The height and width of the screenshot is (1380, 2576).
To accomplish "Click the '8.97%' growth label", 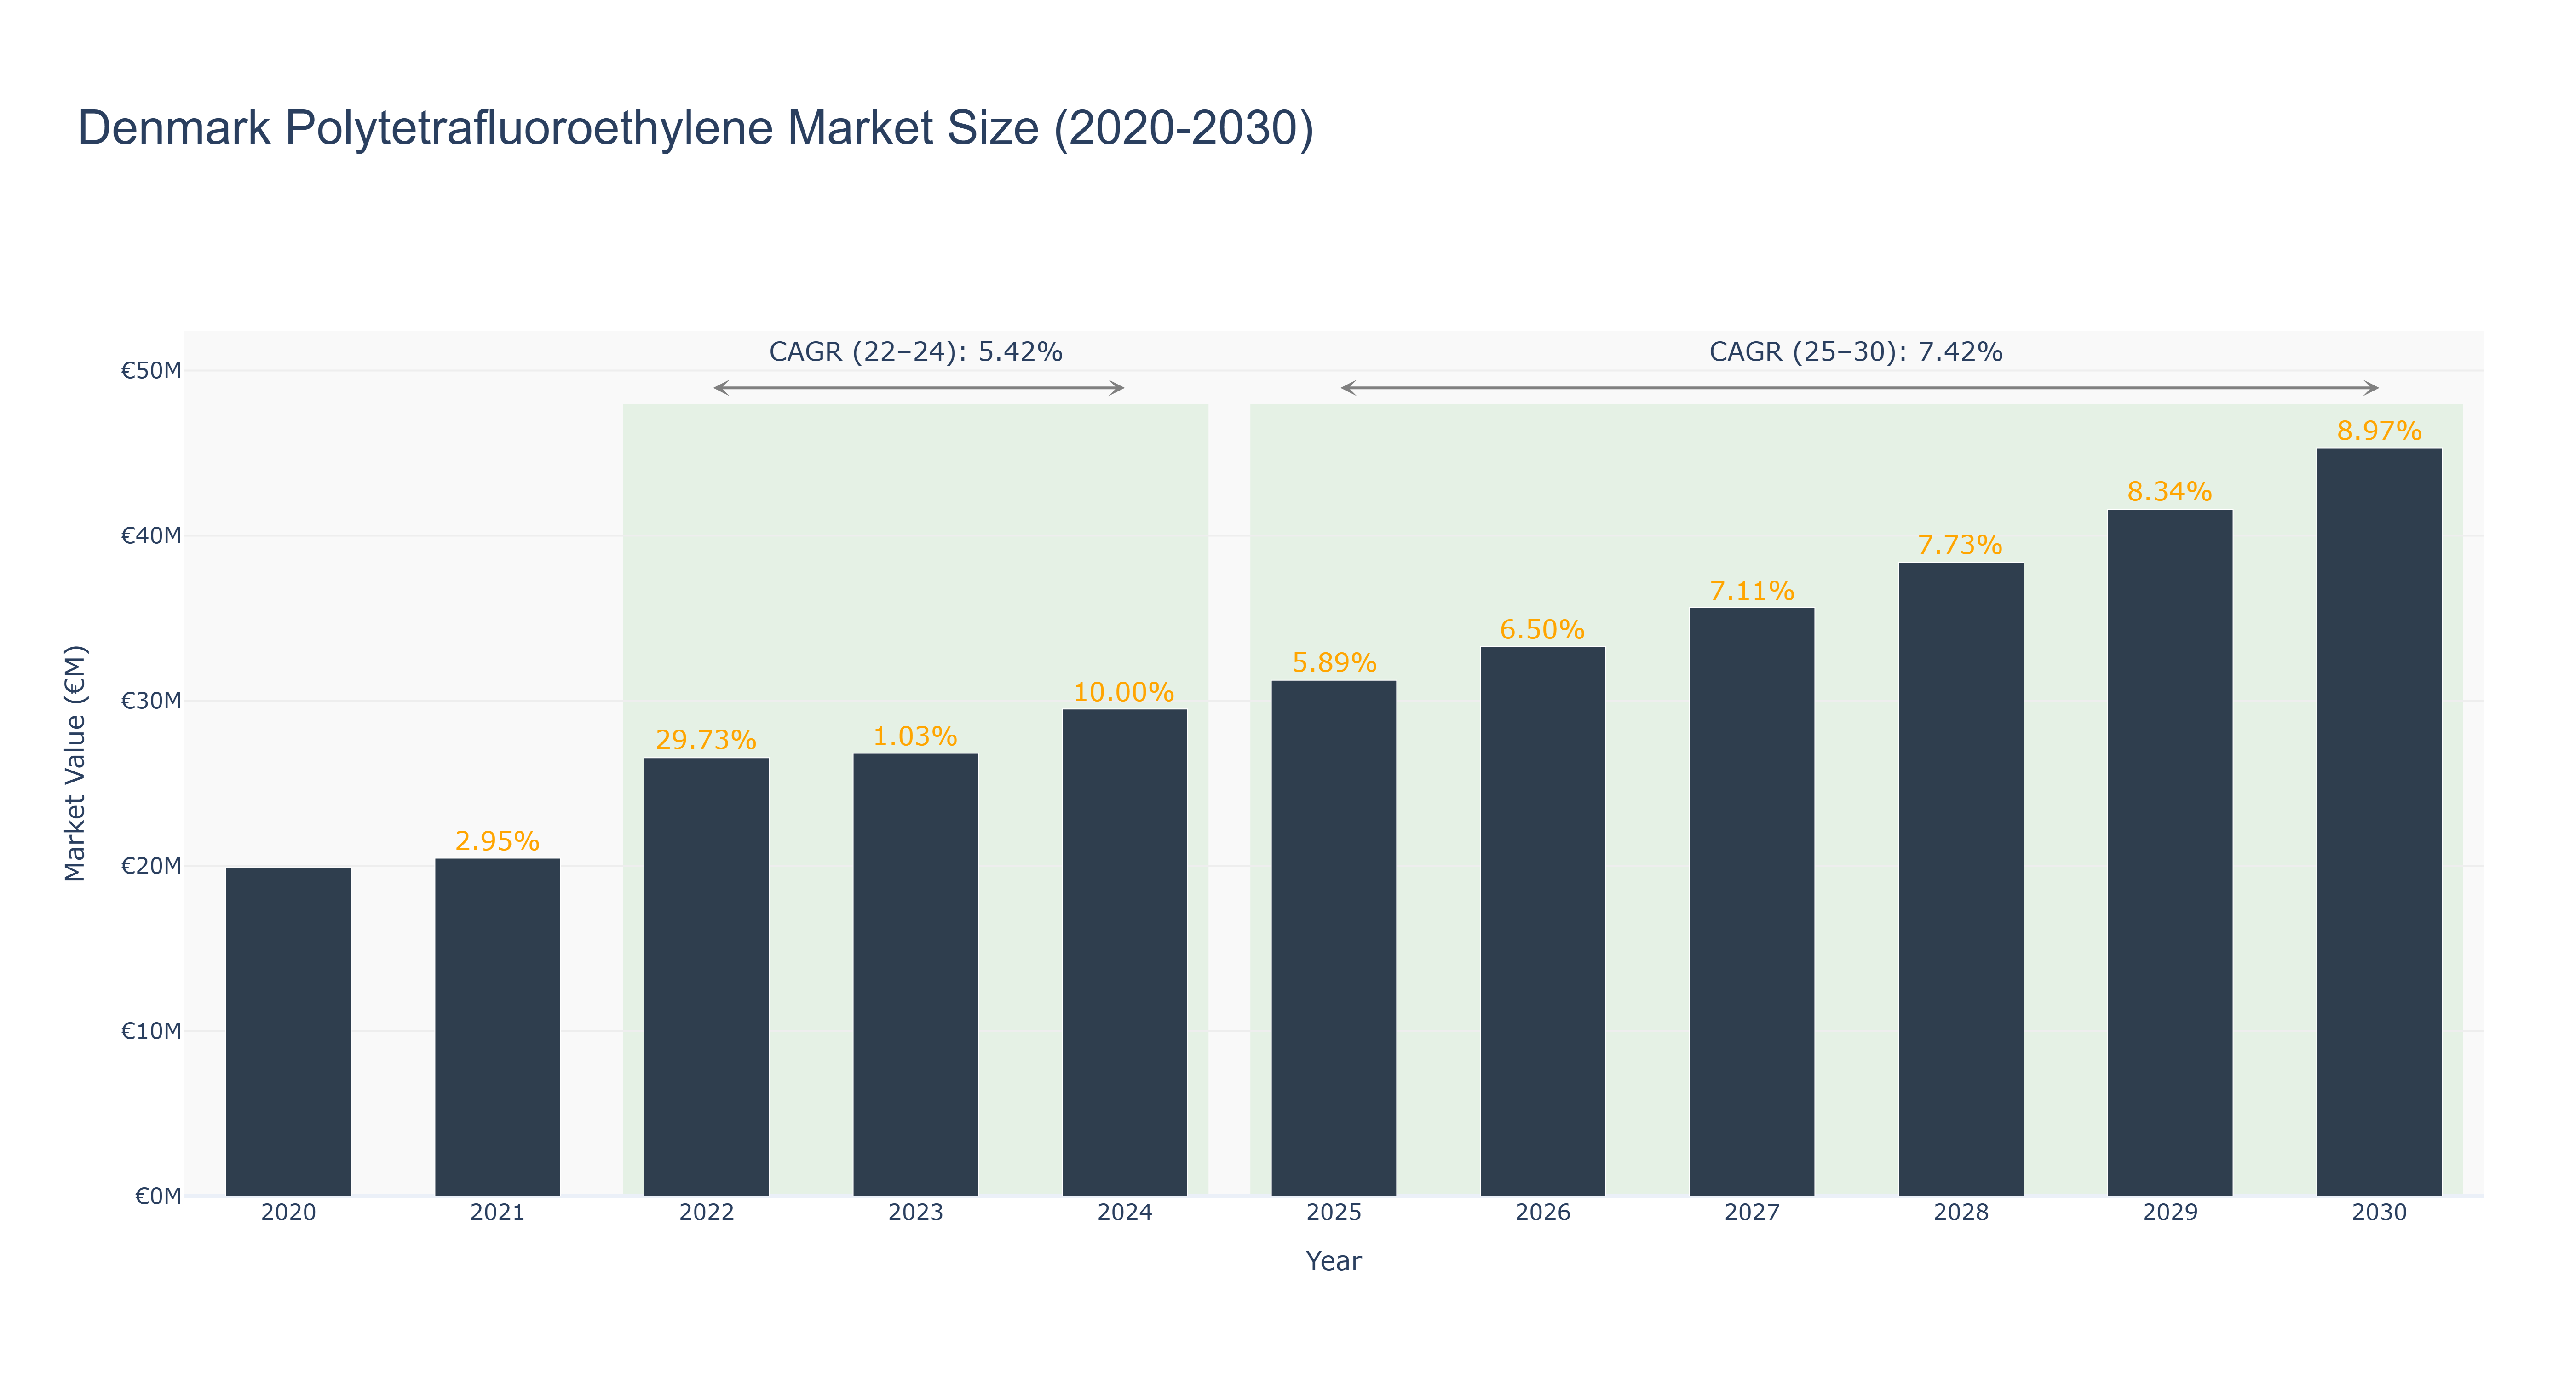I will pyautogui.click(x=2379, y=431).
